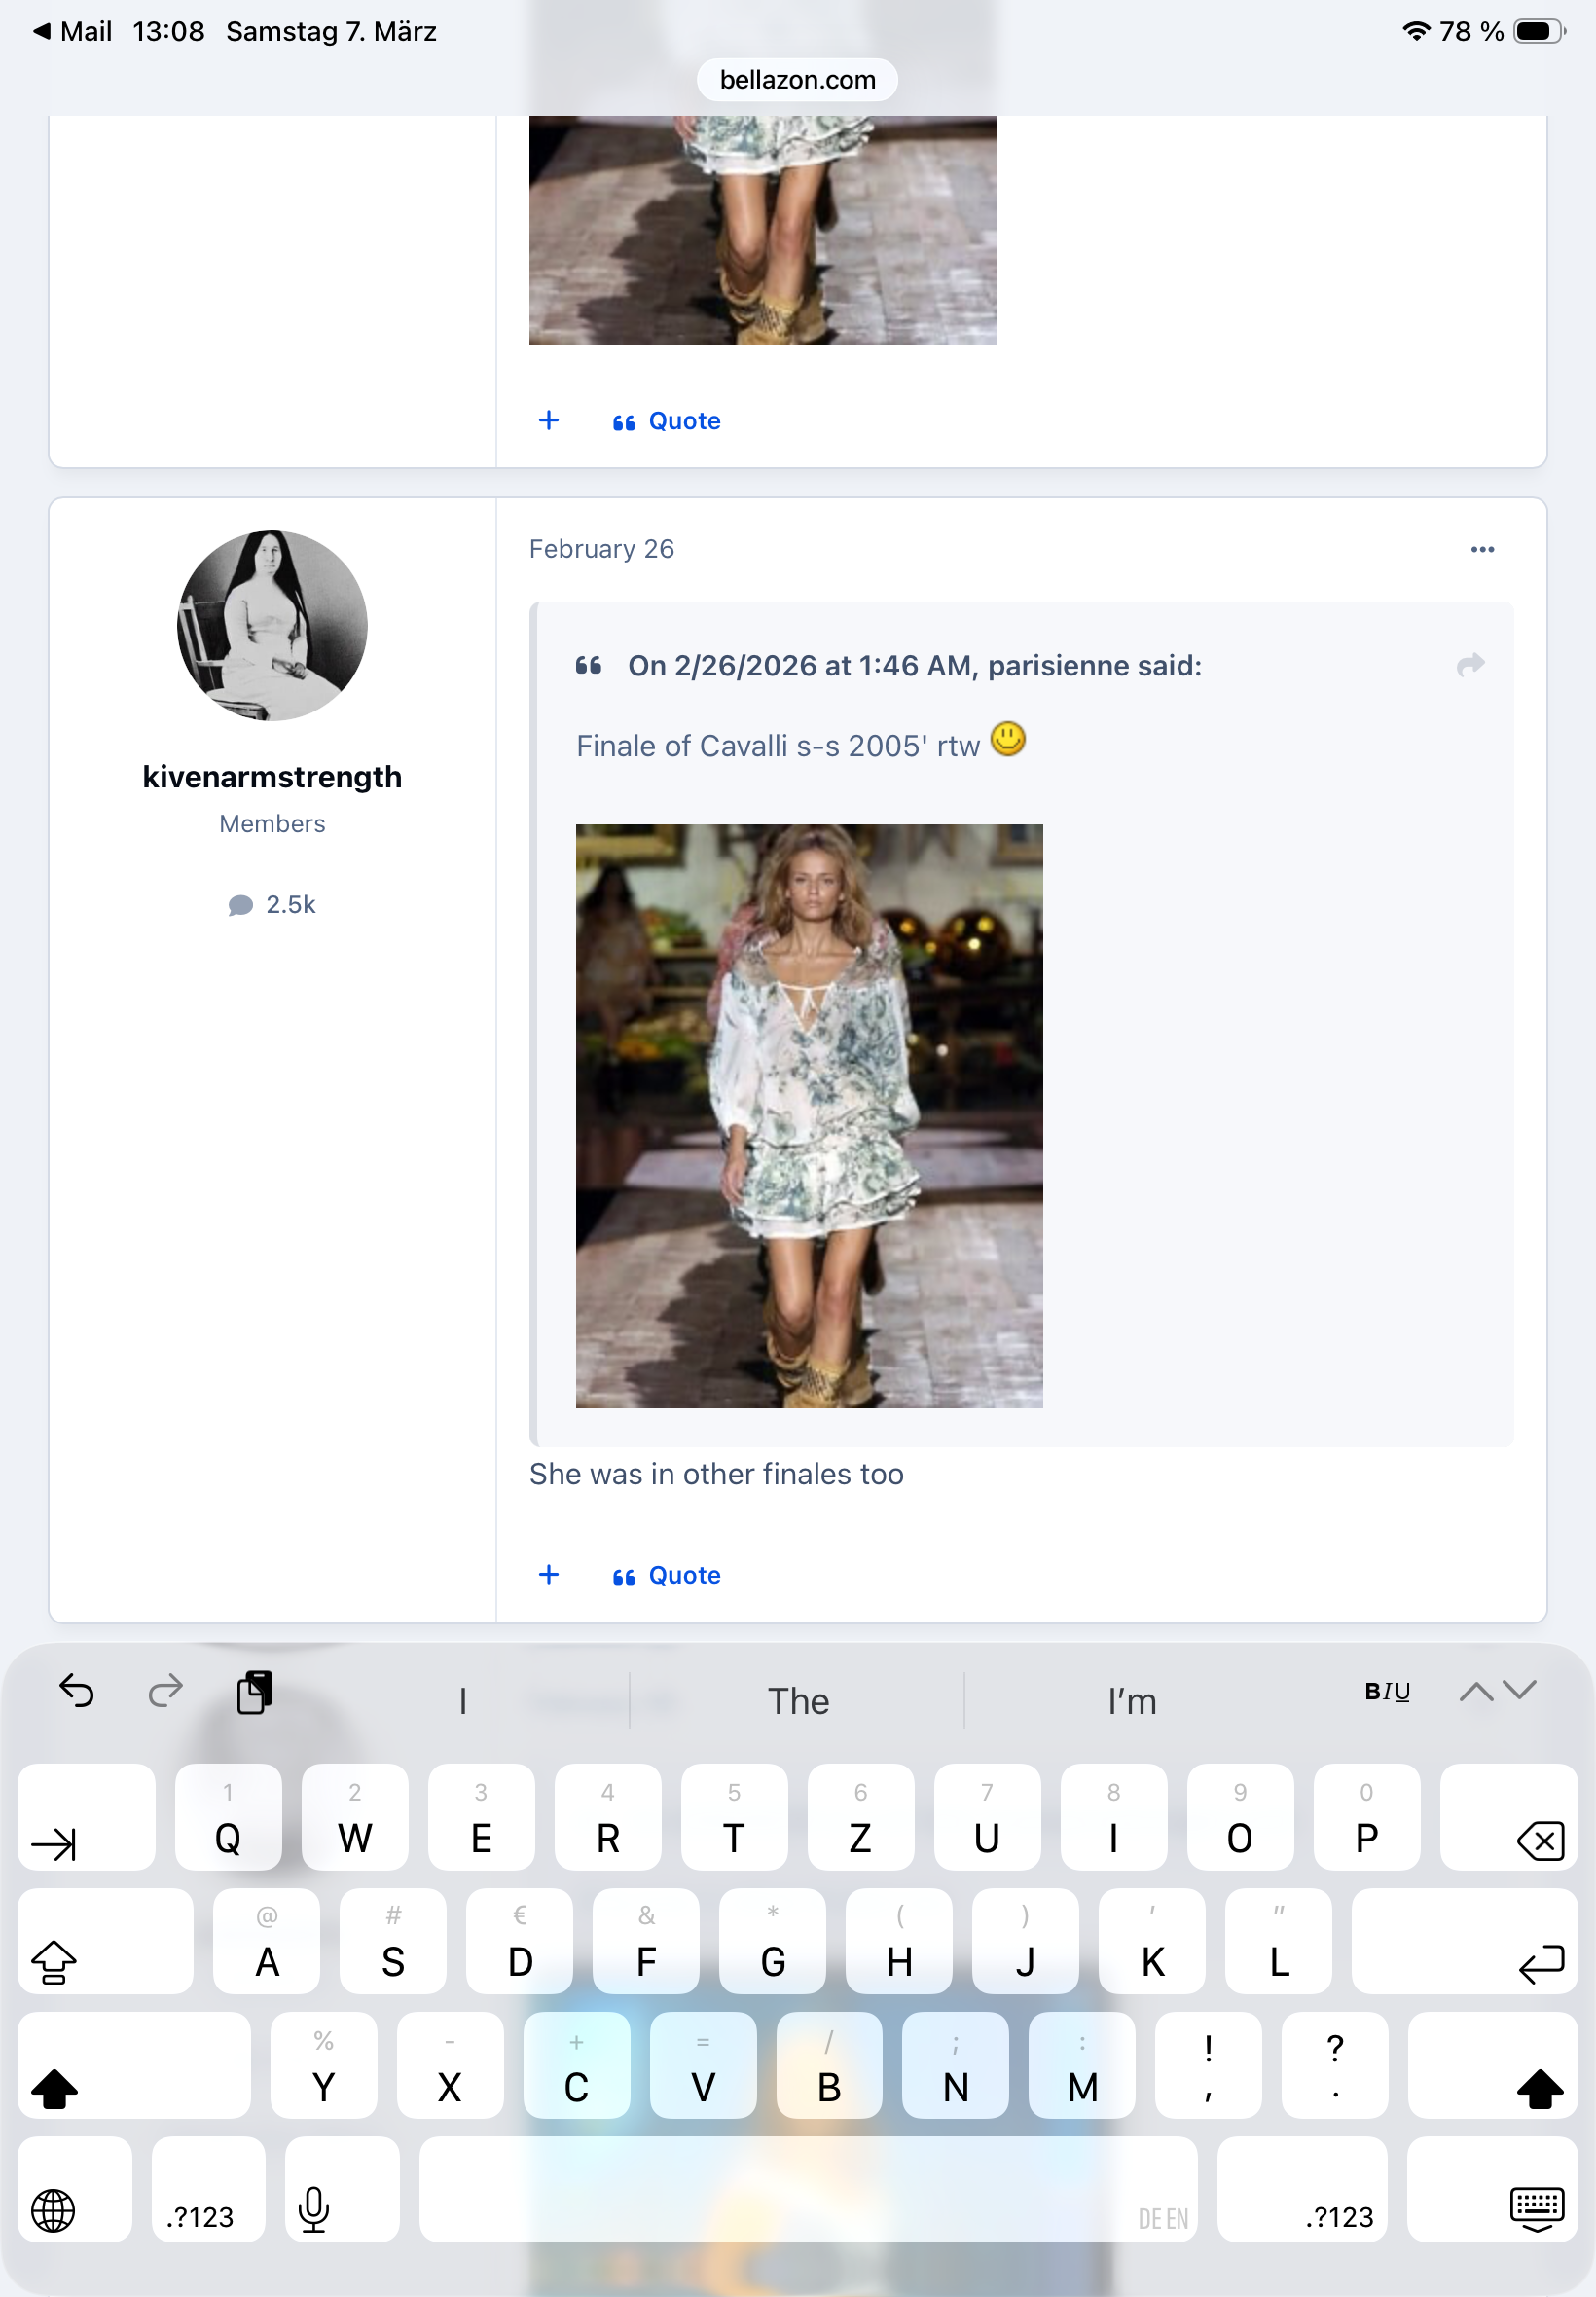Return to Mail app via back link

(73, 31)
